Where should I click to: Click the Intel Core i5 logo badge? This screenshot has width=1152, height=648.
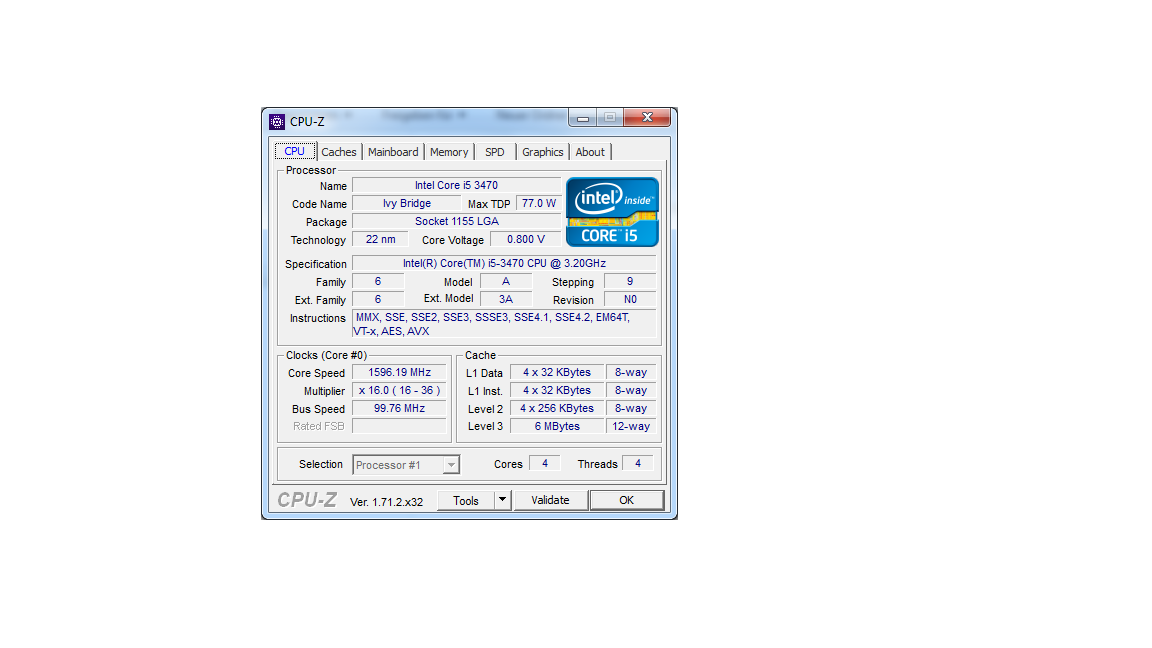point(612,212)
